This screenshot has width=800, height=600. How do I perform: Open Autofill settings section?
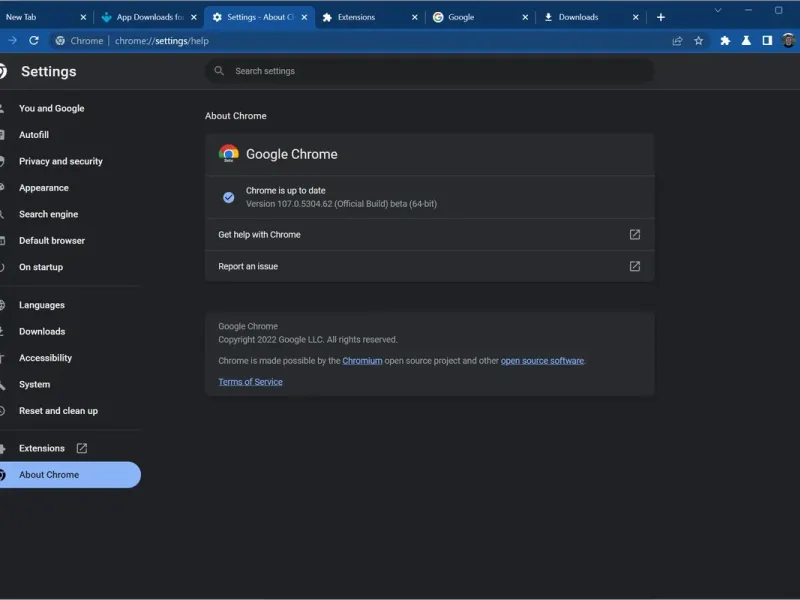[34, 135]
